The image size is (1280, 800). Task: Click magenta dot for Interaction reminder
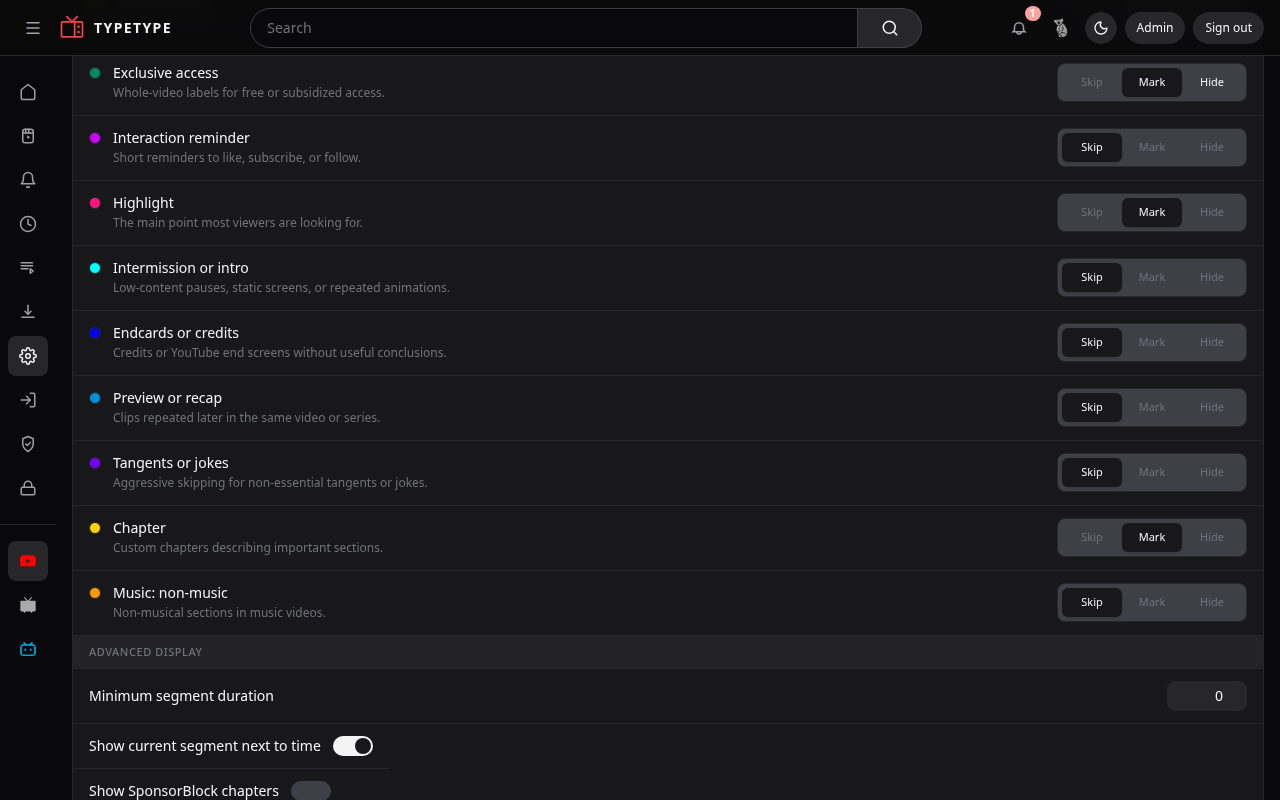coord(95,138)
